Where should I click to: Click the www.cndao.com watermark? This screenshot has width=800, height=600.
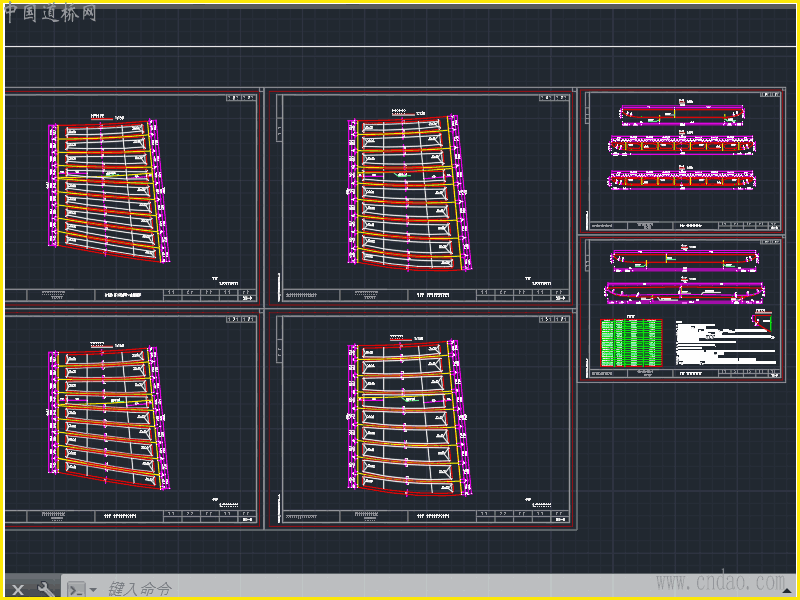[720, 581]
